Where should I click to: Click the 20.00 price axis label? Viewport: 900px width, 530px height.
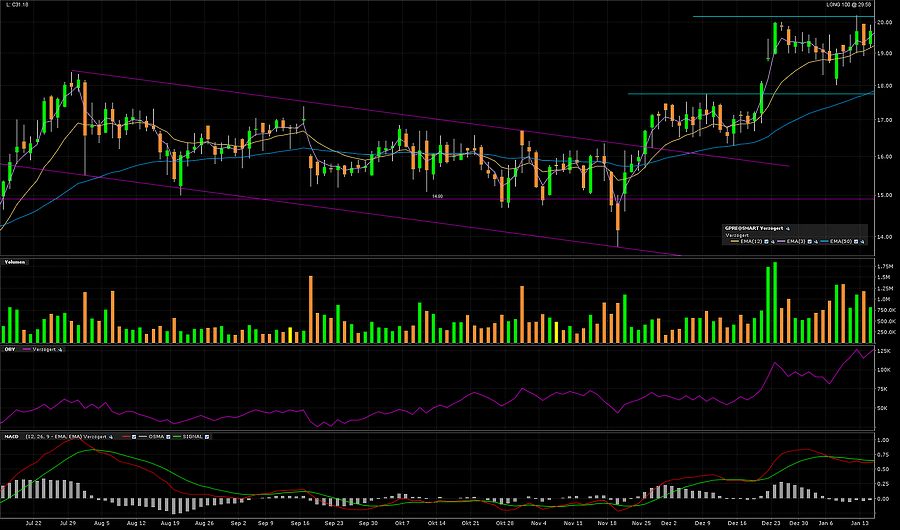click(885, 22)
